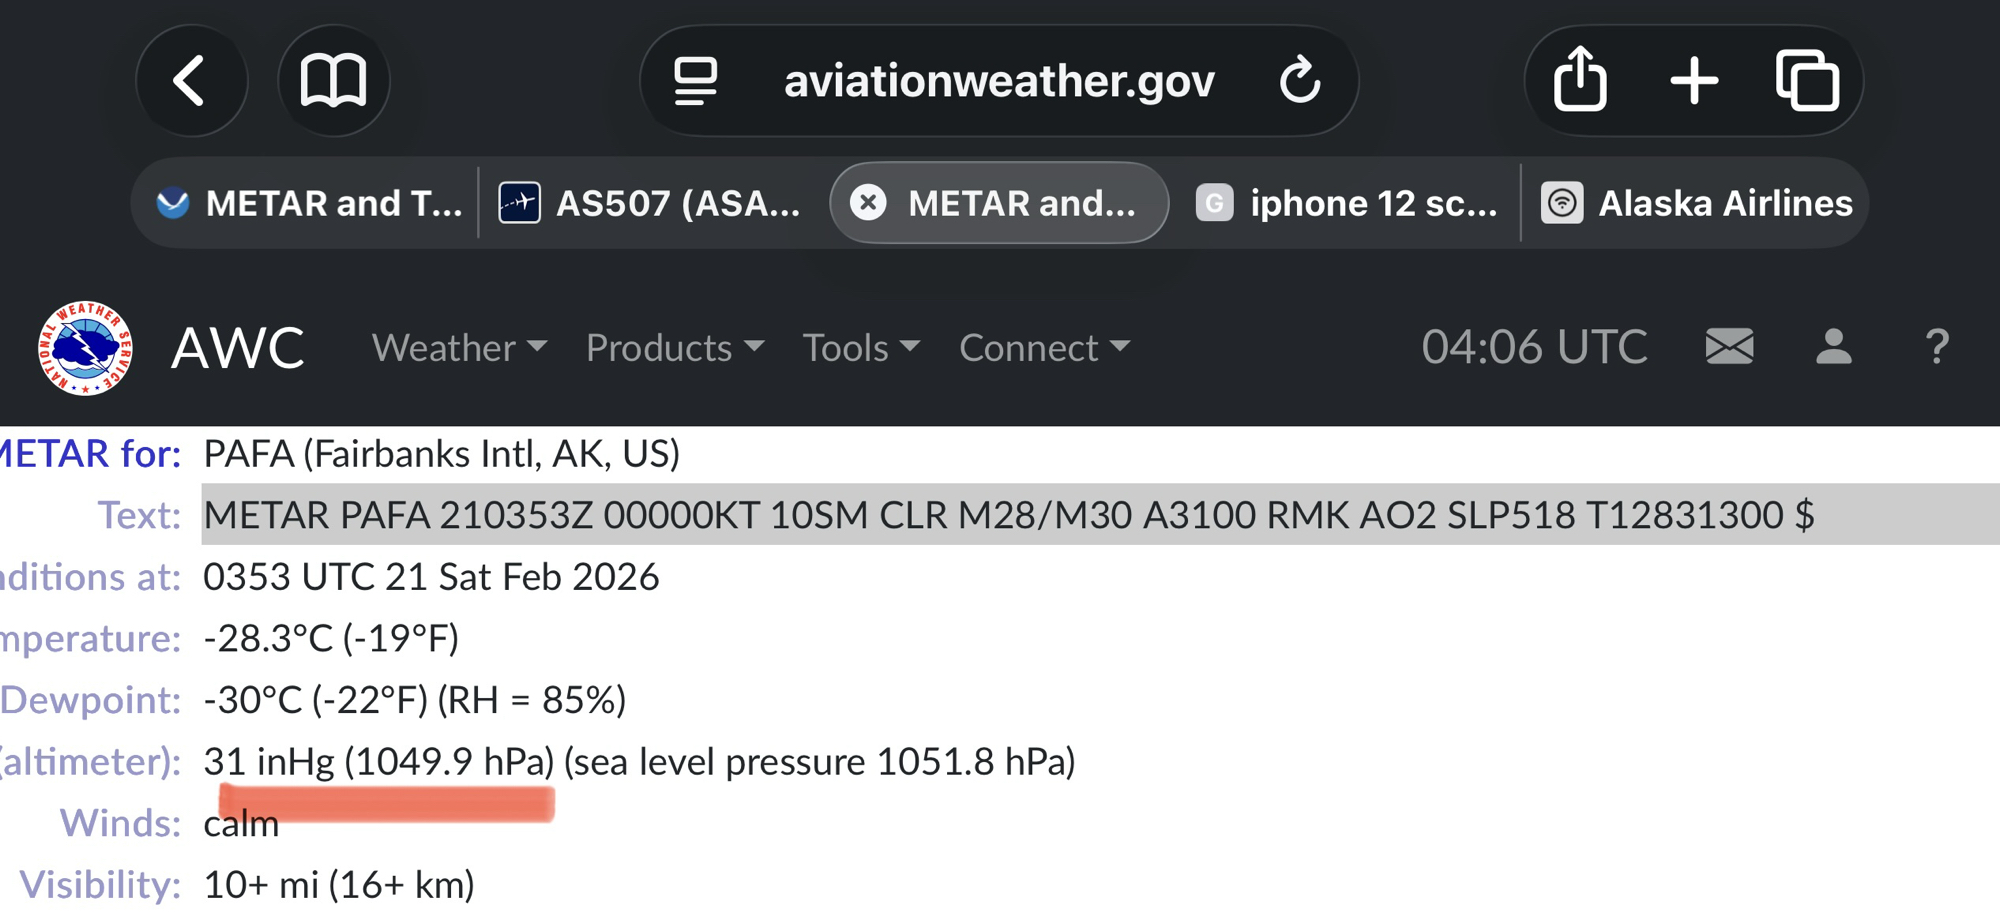
Task: Open the Tools dropdown menu
Action: tap(861, 348)
